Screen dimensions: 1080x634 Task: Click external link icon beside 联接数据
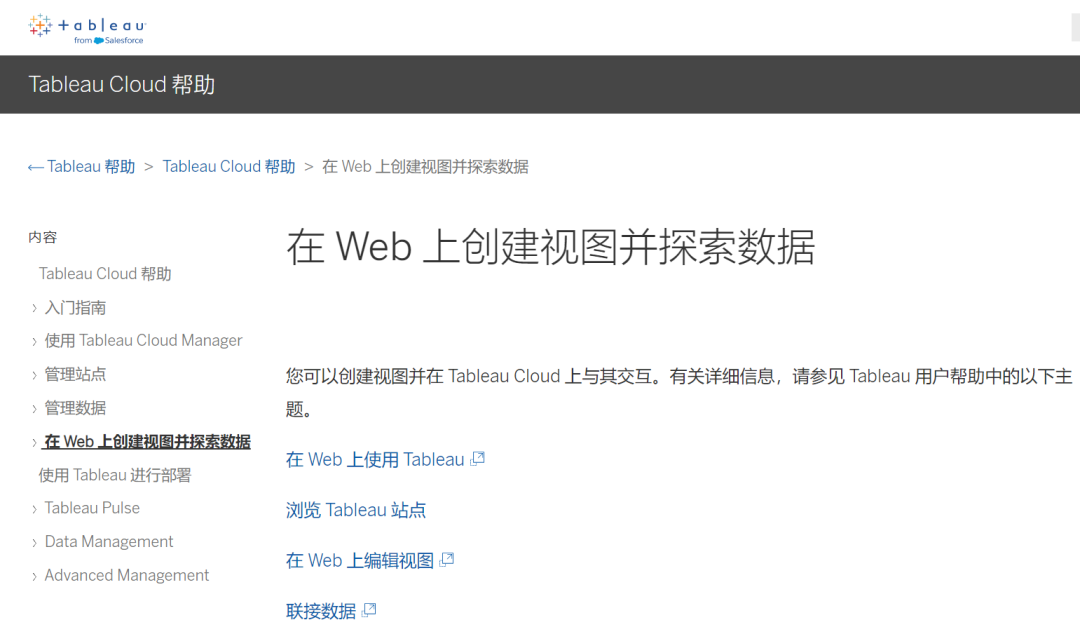[x=369, y=610]
